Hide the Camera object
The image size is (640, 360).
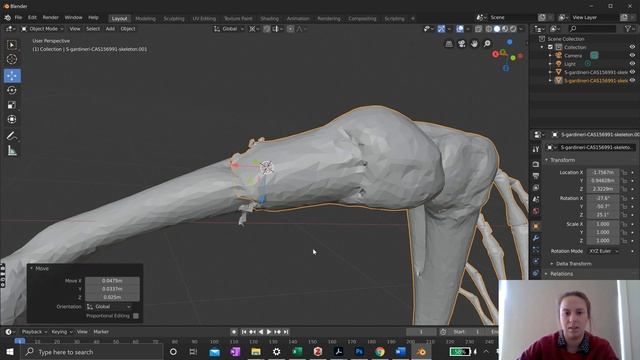tap(632, 55)
